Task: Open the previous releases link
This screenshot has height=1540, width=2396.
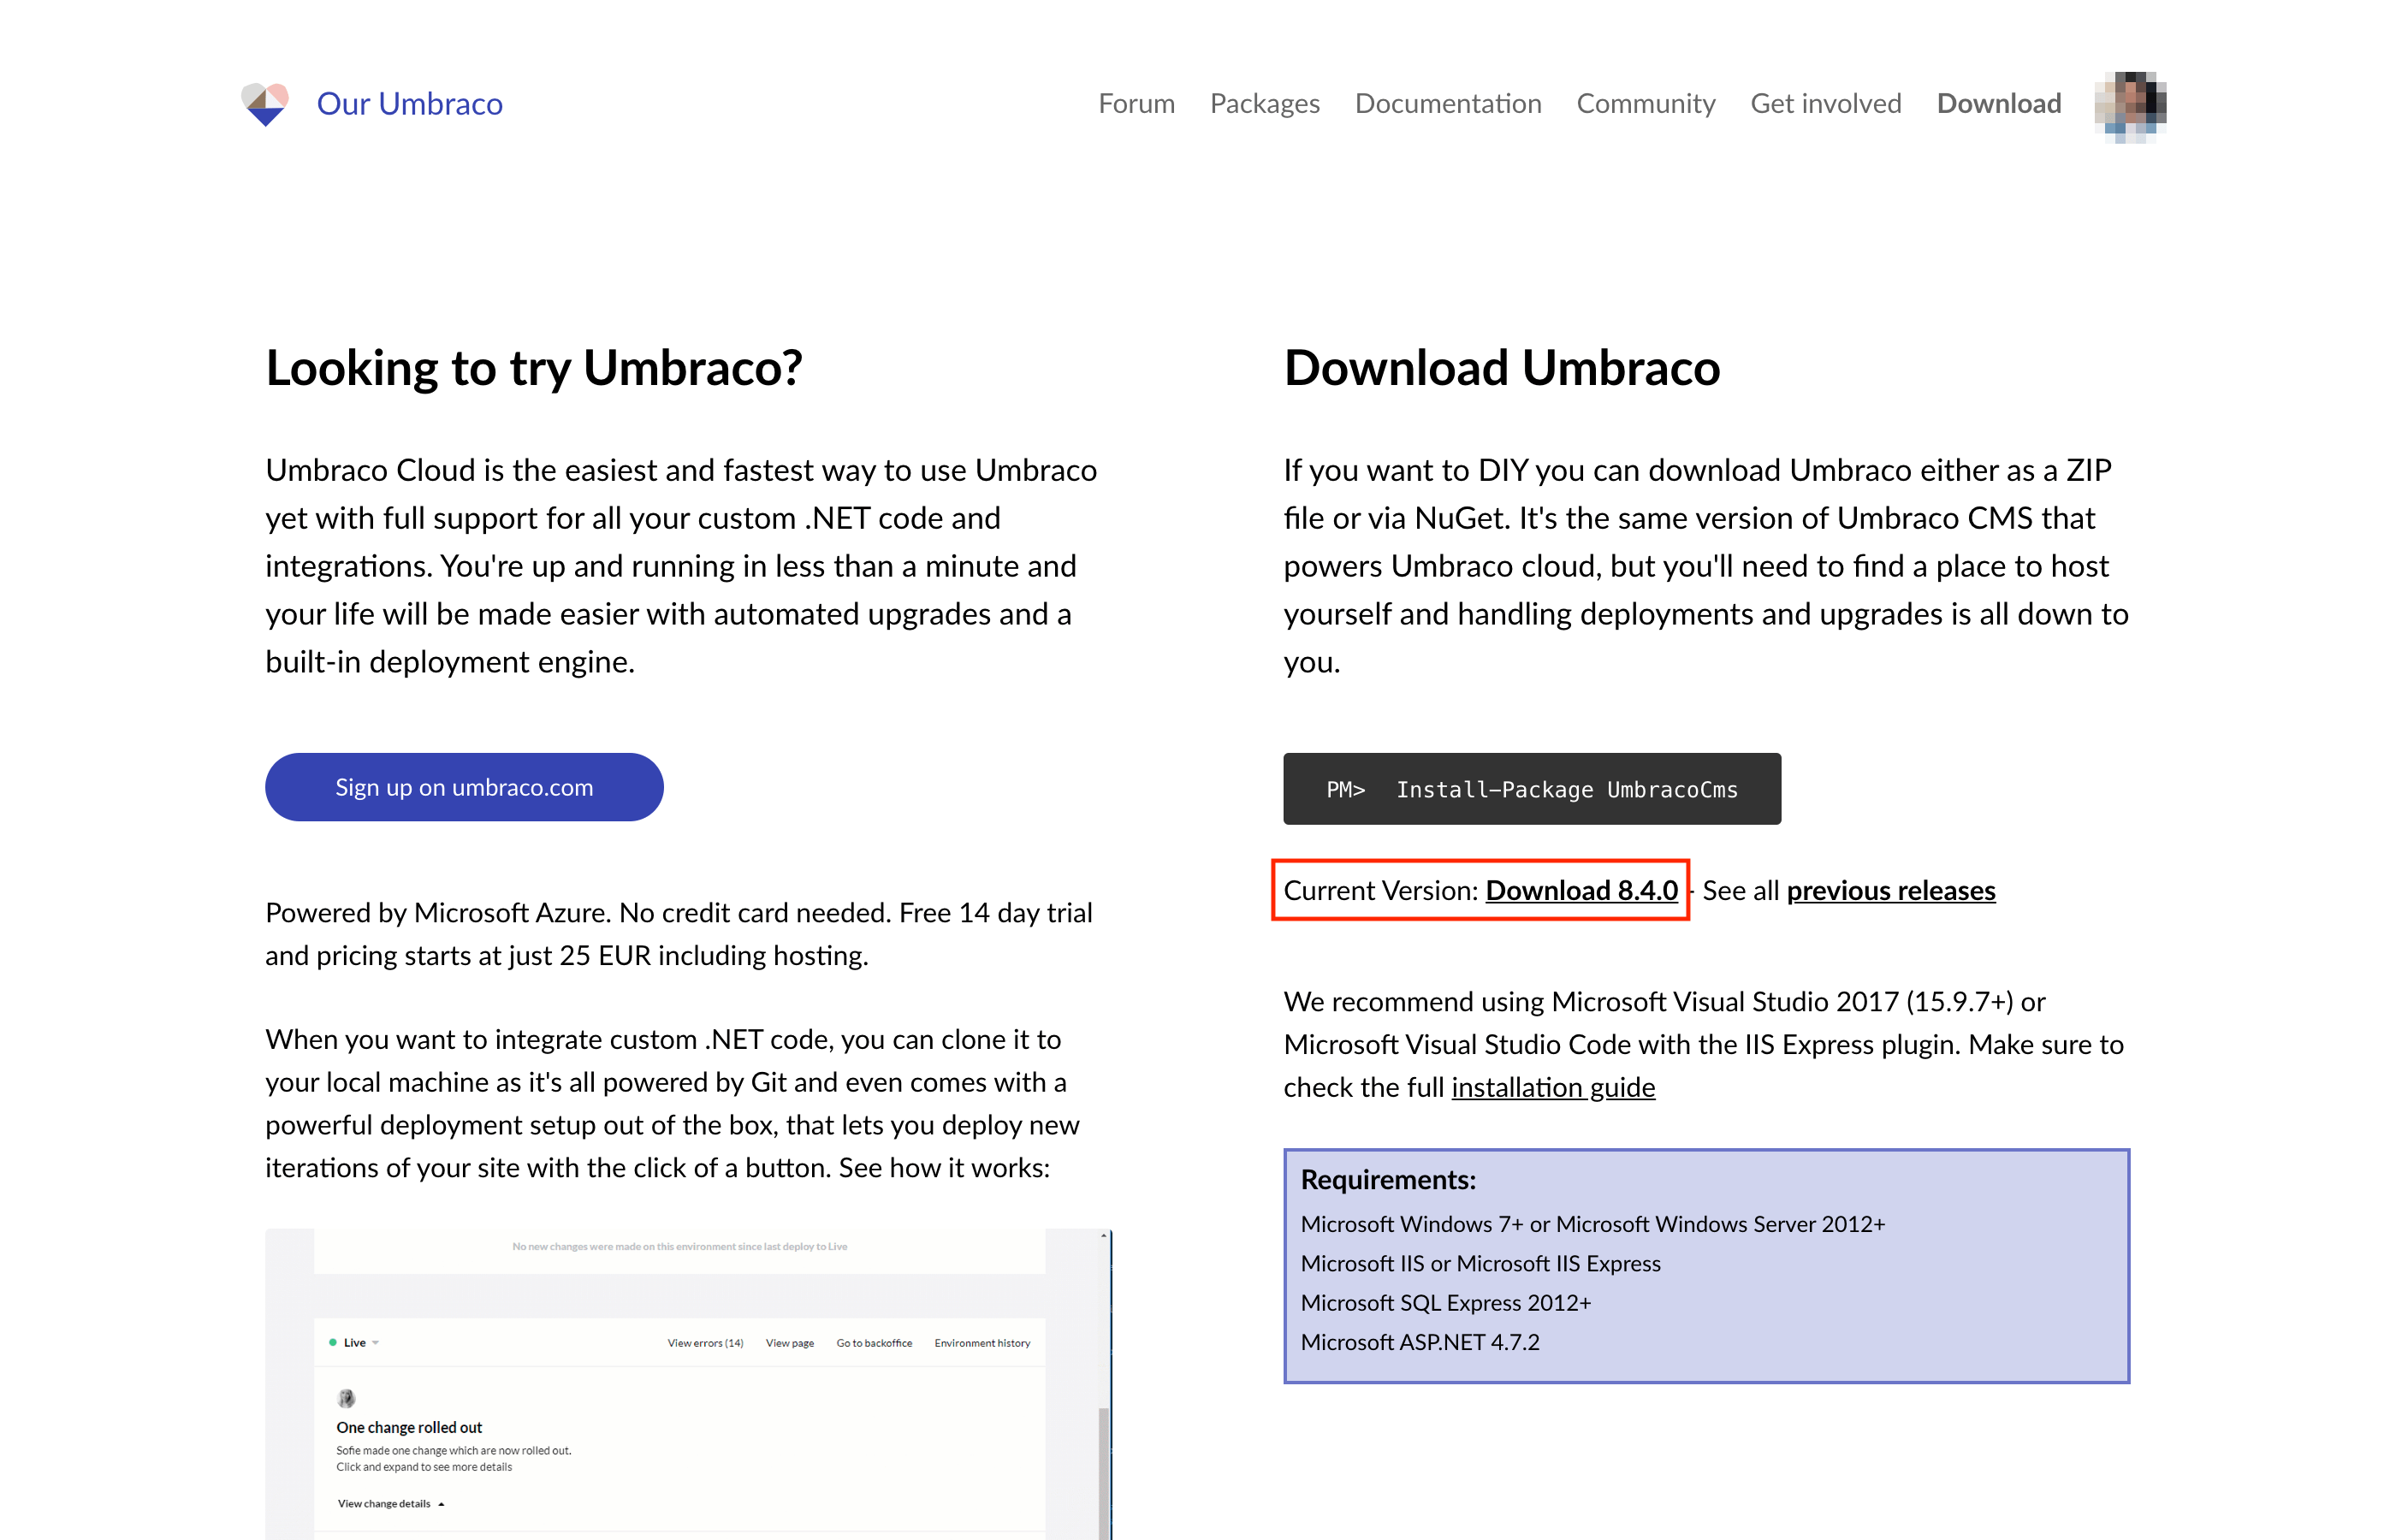Action: click(x=1890, y=890)
